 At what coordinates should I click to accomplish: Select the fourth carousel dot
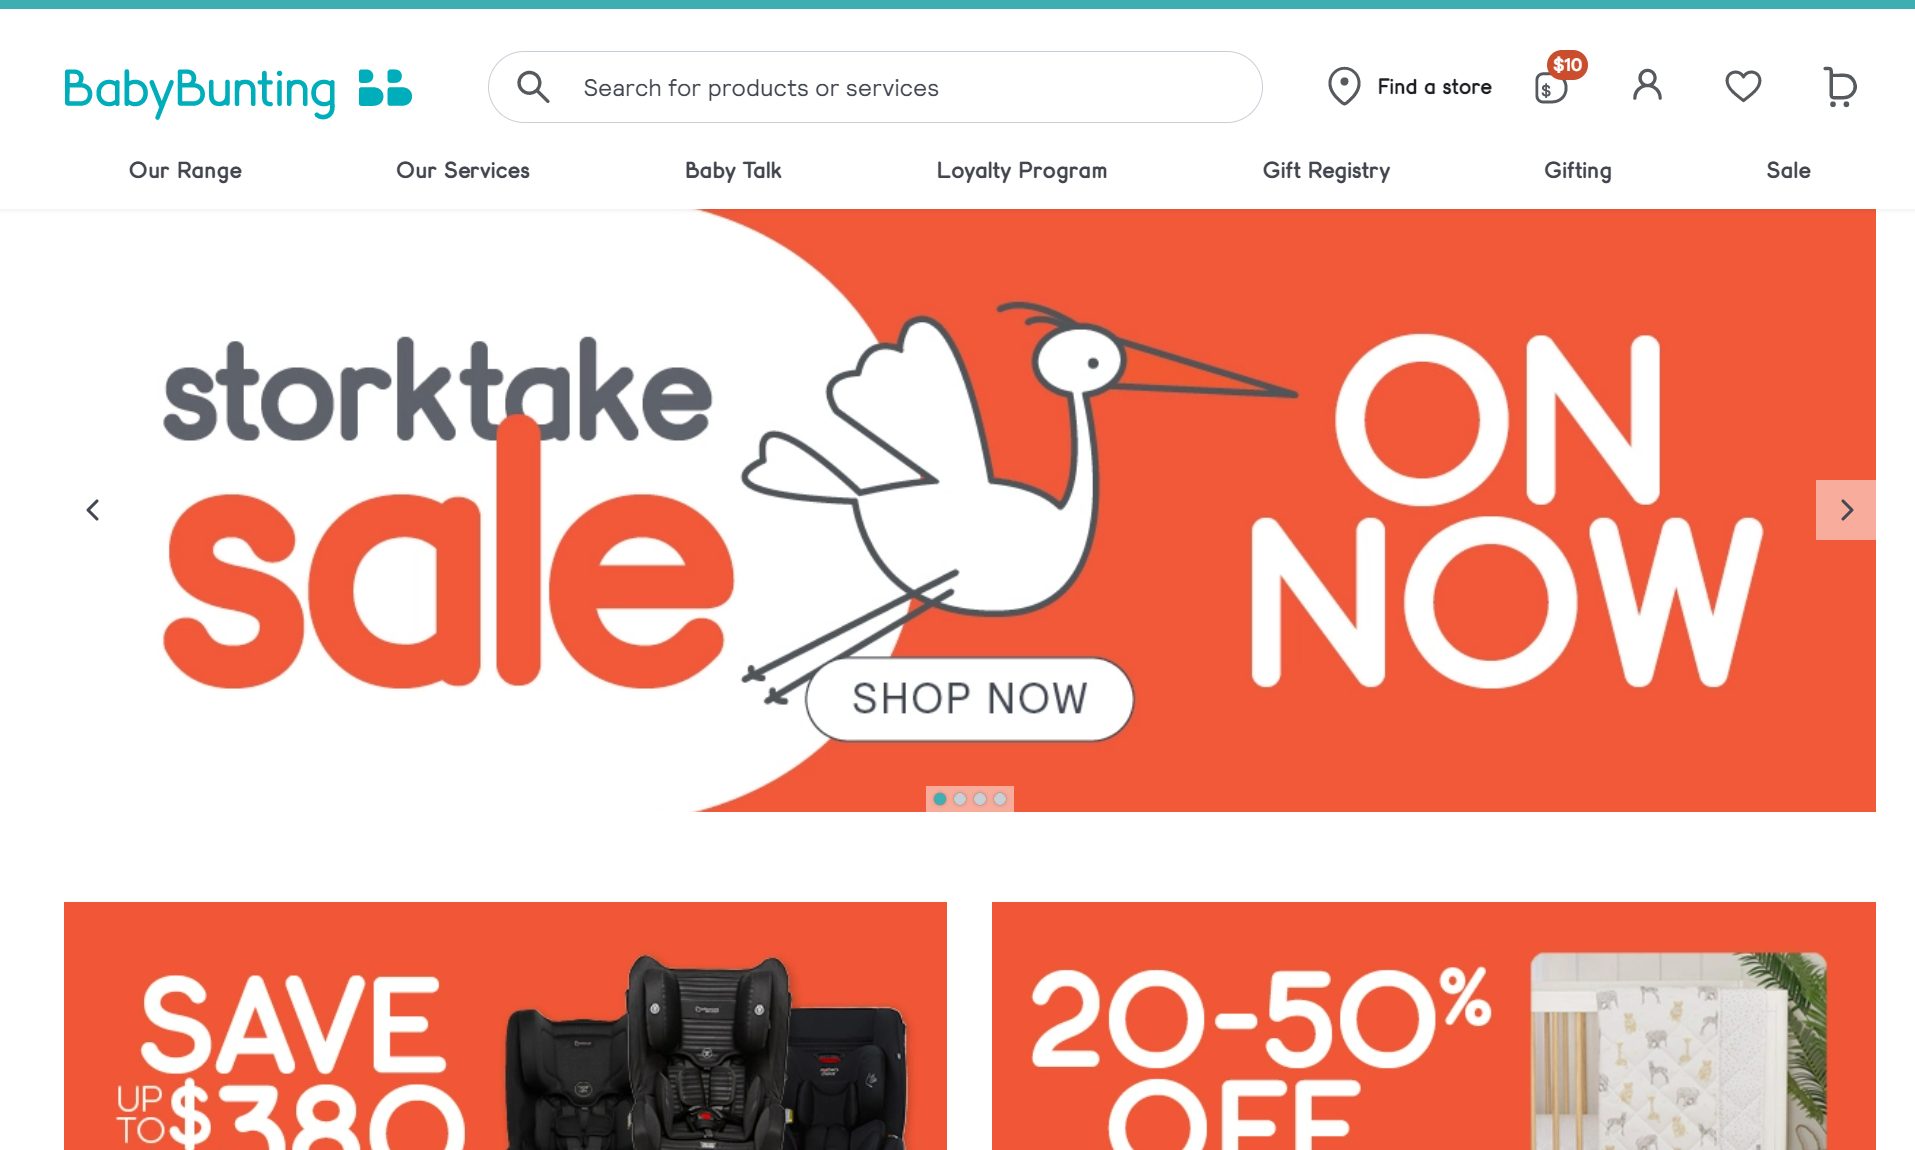1000,799
